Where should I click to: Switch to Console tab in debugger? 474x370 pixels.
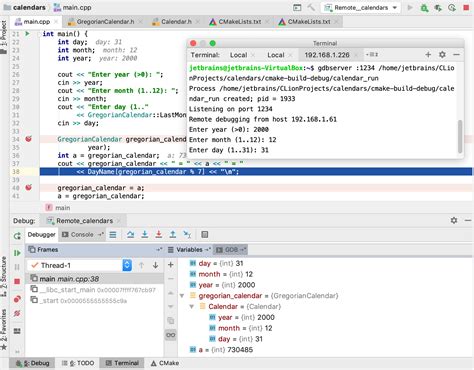click(82, 235)
